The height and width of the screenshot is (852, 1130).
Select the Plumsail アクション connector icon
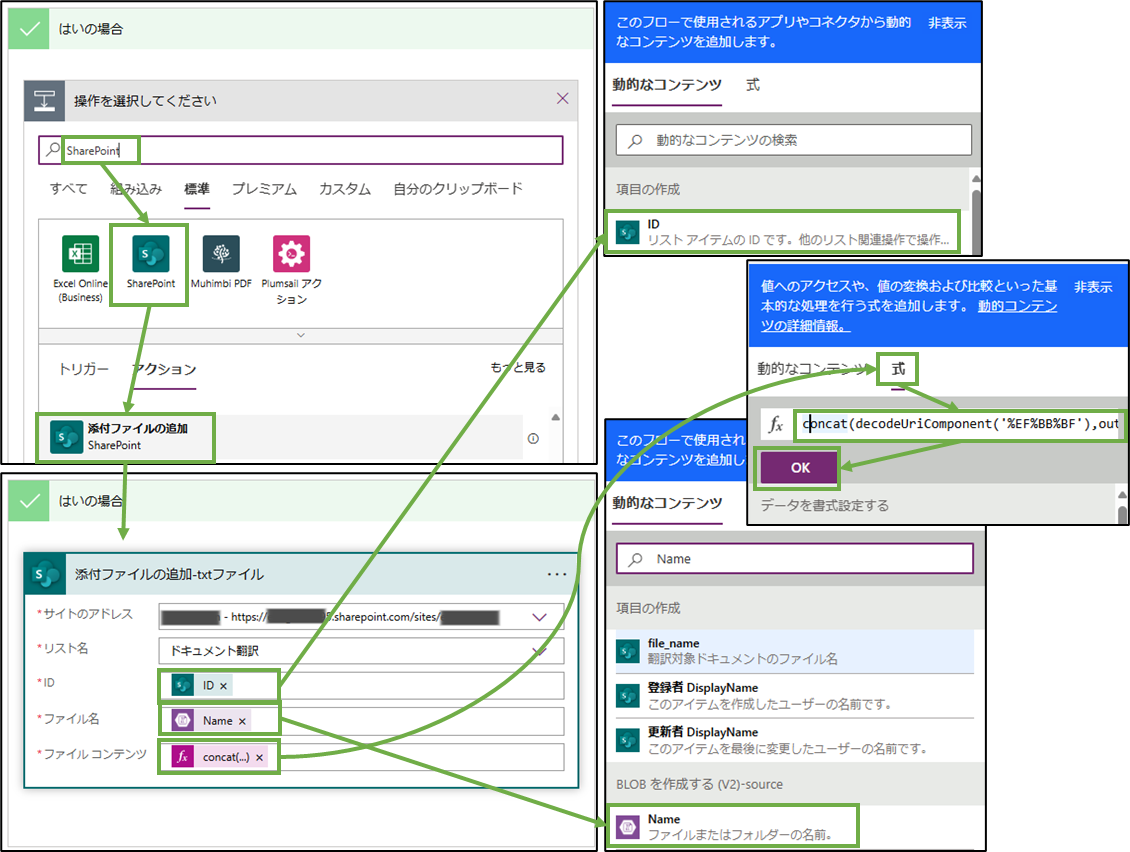pos(291,254)
